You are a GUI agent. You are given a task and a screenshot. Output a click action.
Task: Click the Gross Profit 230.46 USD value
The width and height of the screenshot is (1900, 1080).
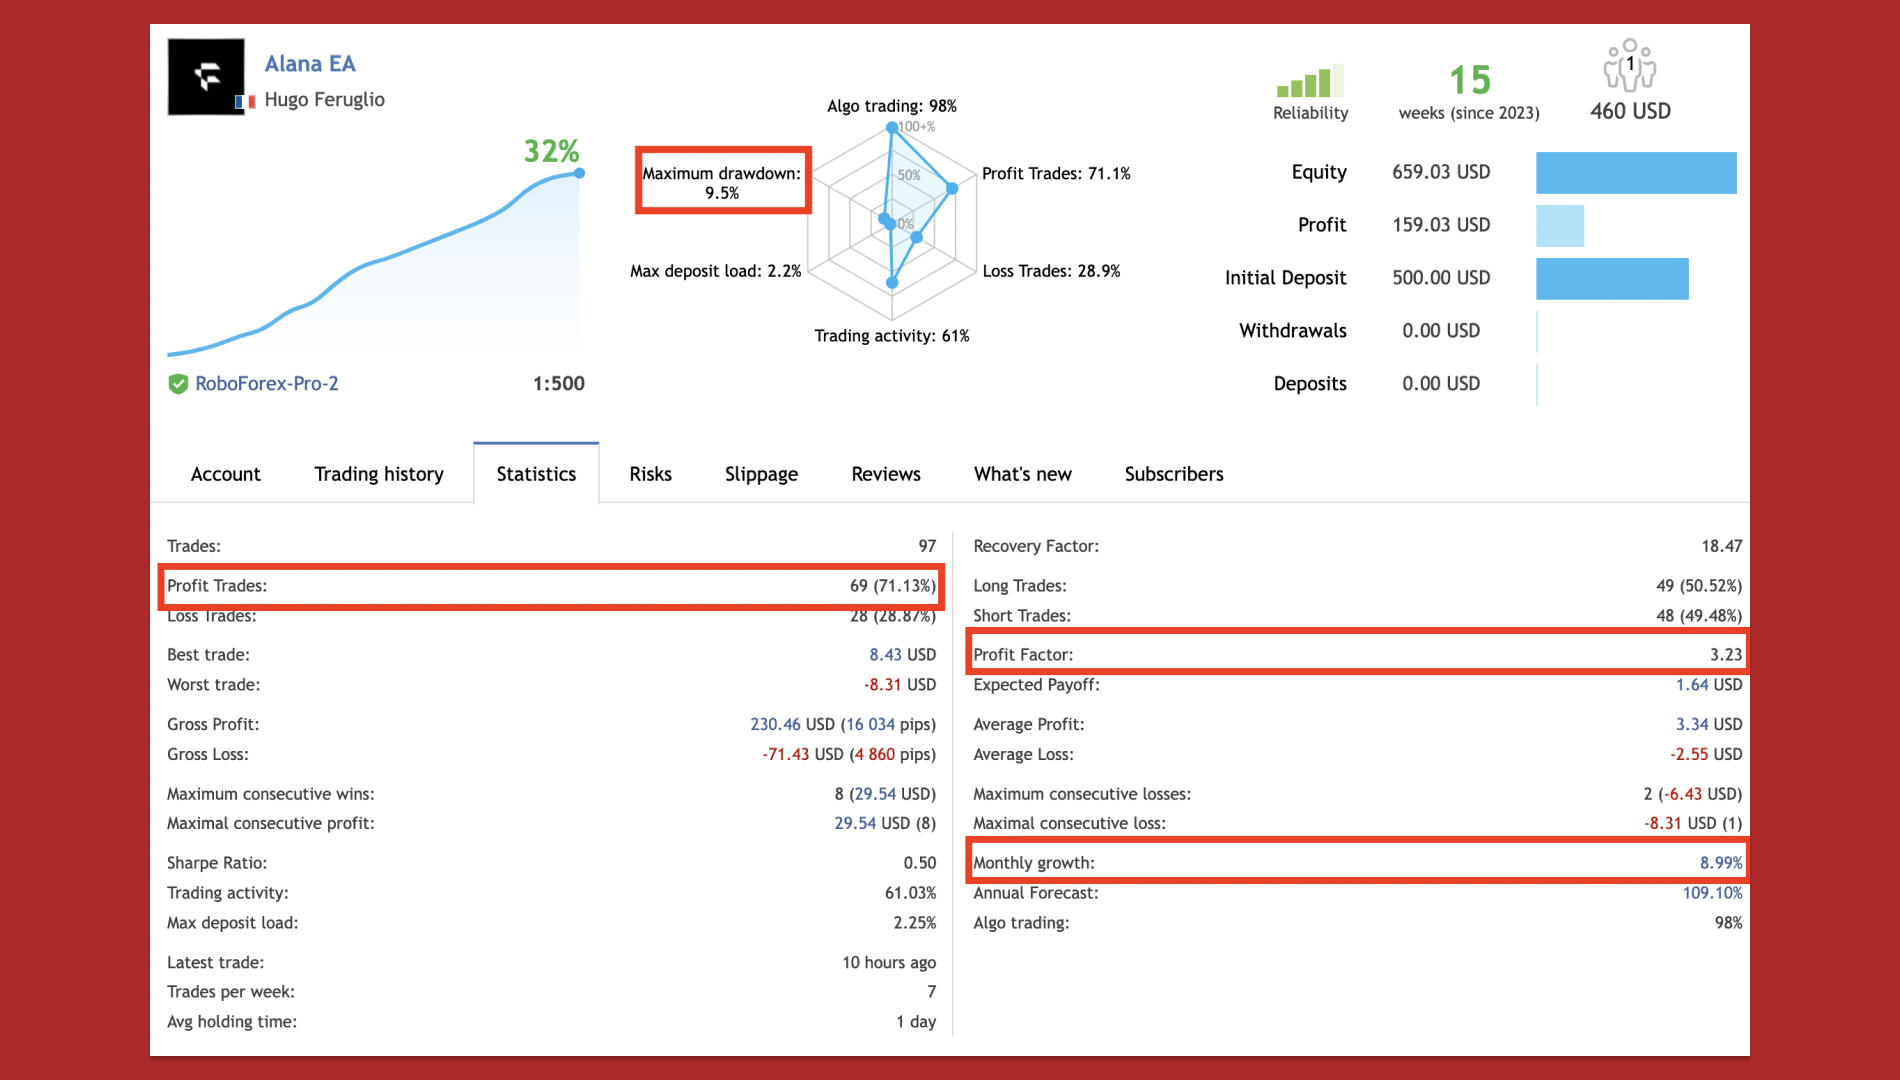click(843, 724)
